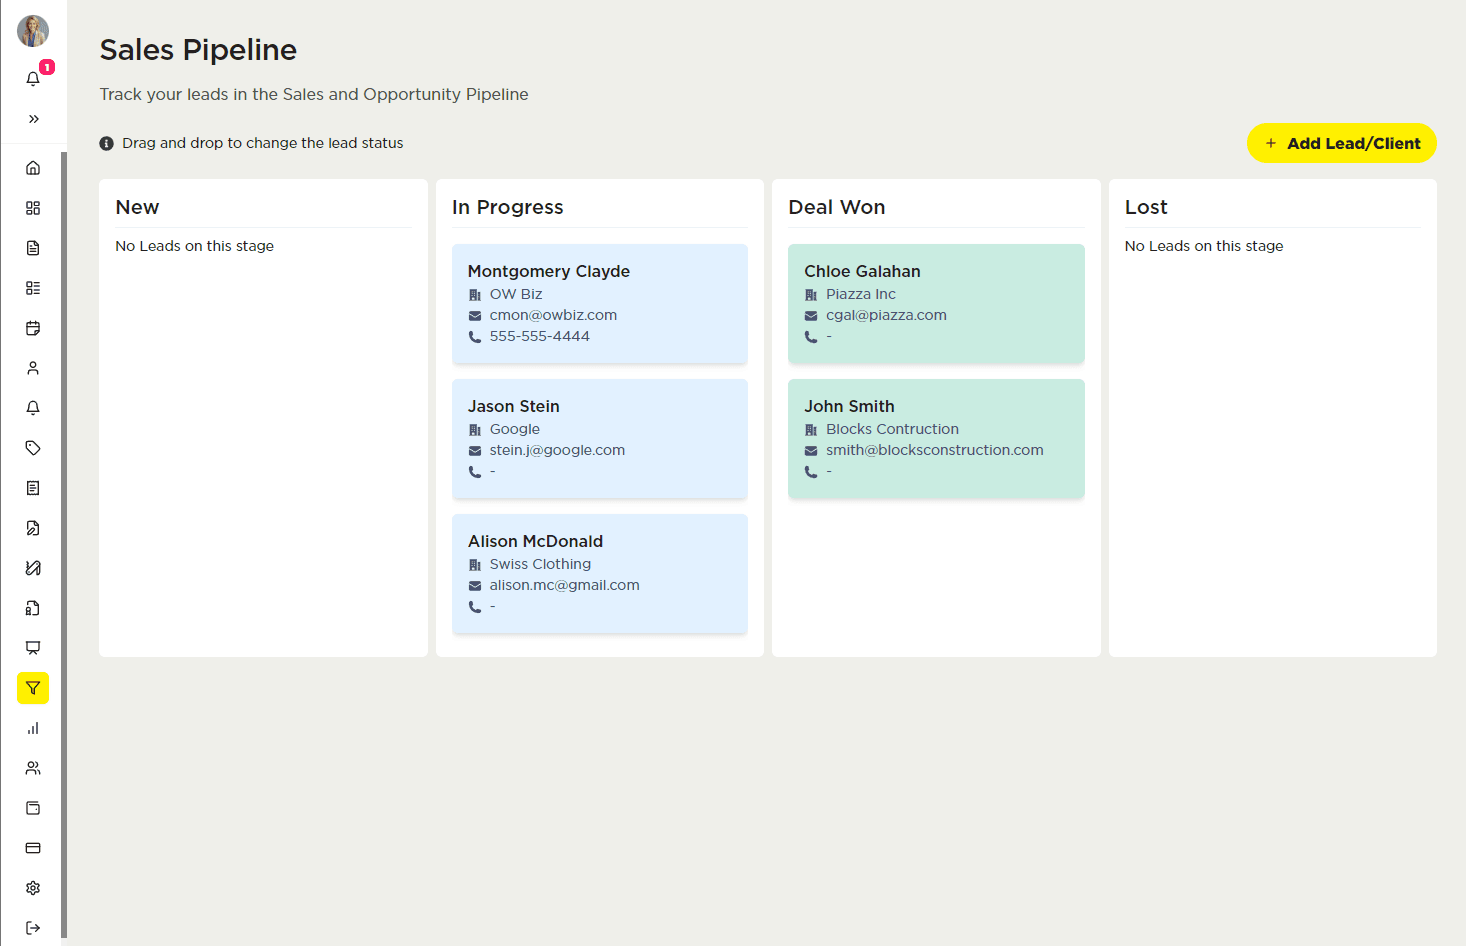Select the Jason Stein lead card
Screen dimensions: 1466x946
coord(599,438)
